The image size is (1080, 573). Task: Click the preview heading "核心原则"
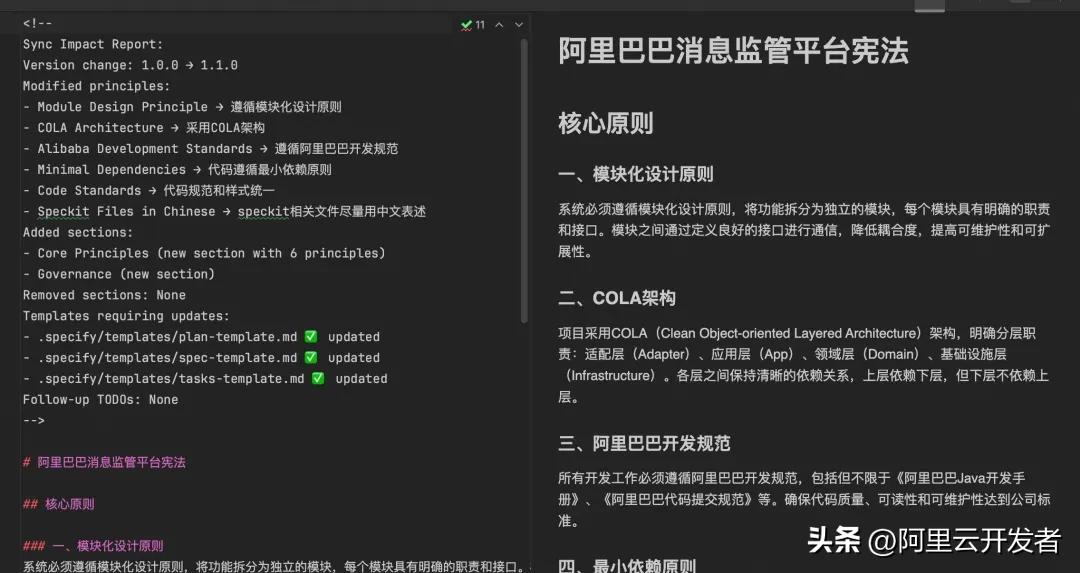tap(605, 124)
